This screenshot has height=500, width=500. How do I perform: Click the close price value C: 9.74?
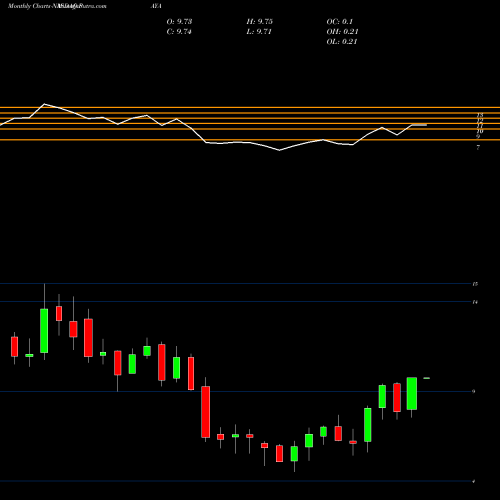[179, 32]
